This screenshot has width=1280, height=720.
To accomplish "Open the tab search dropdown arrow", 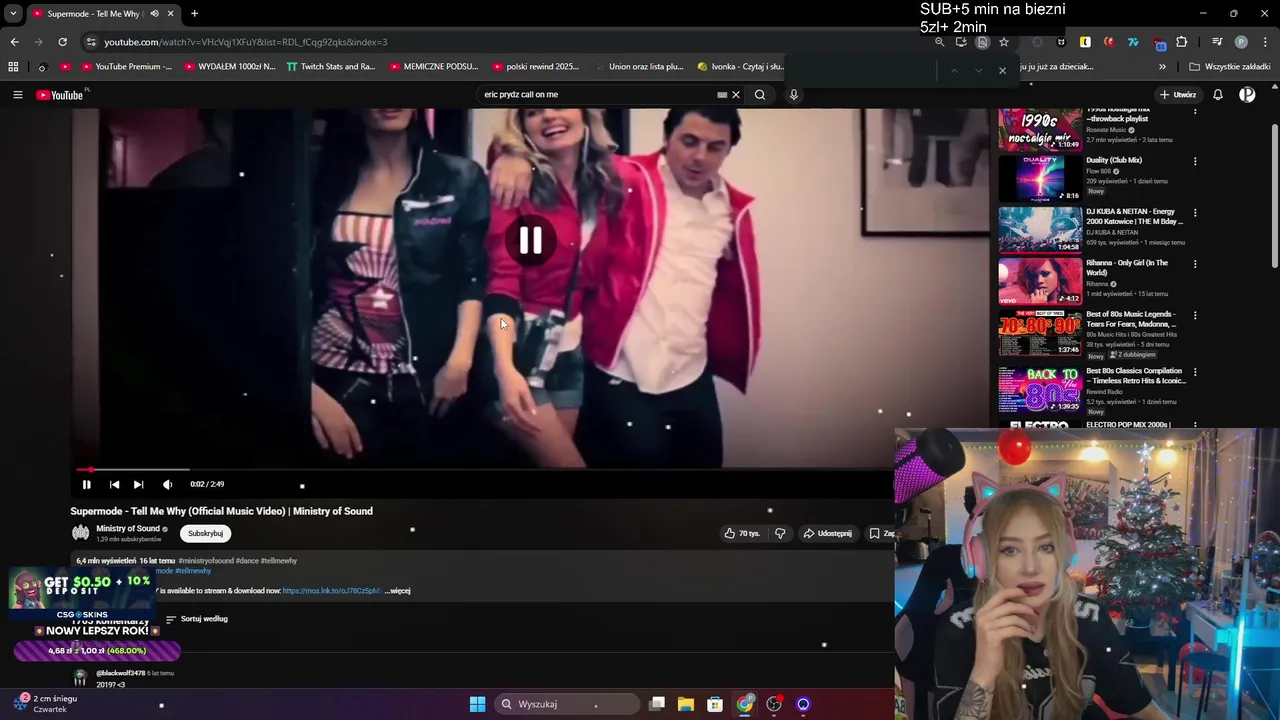I will pos(13,14).
